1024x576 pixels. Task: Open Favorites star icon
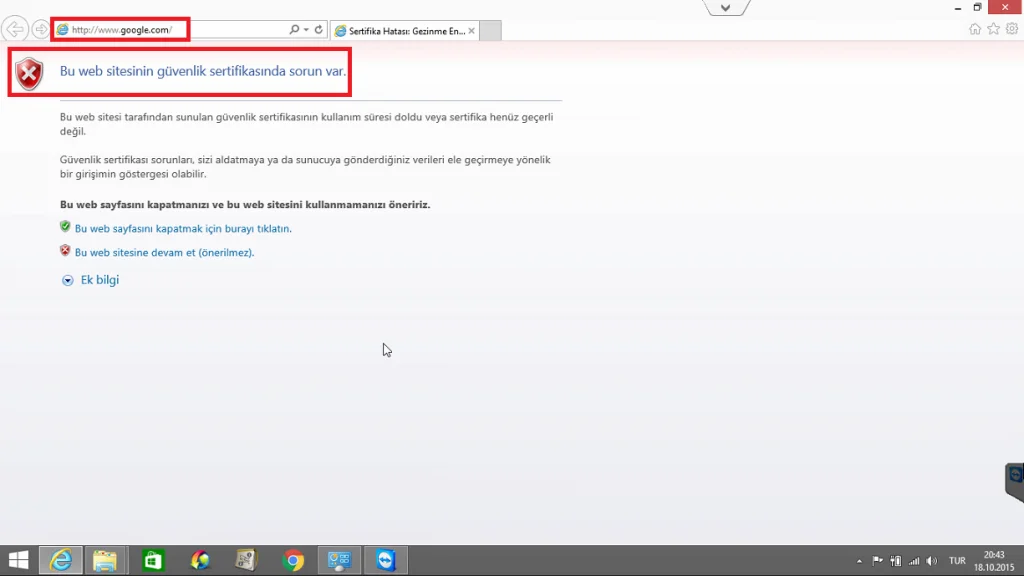pos(993,29)
